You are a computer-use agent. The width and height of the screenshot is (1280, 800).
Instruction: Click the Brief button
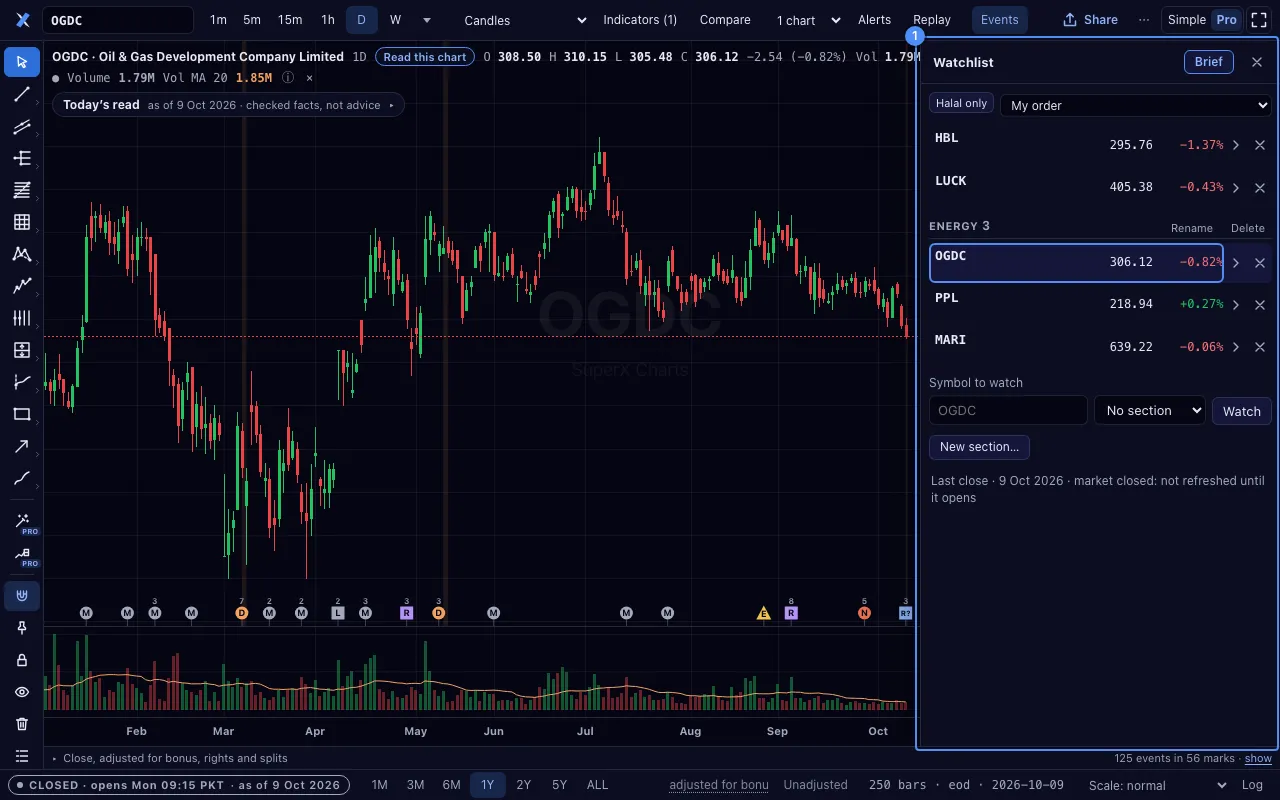1209,62
